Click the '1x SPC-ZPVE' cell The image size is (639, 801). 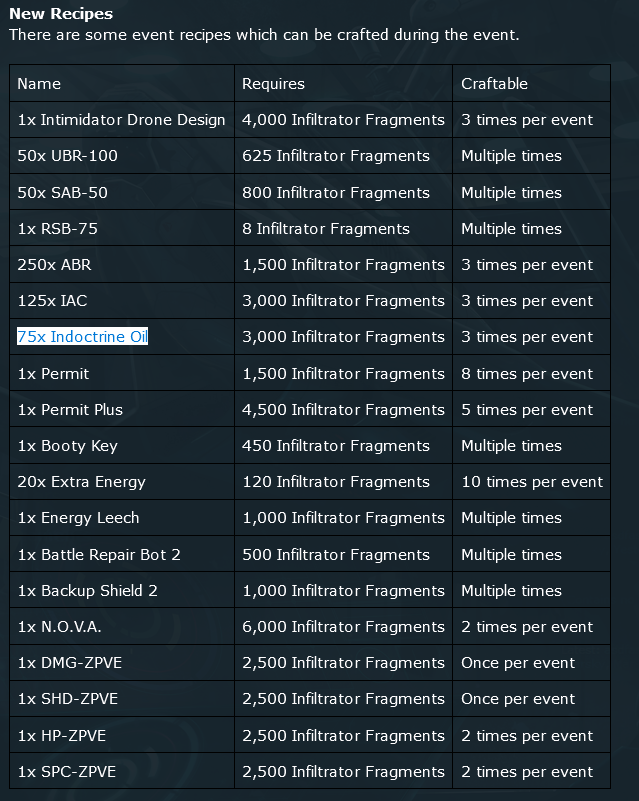[x=122, y=771]
